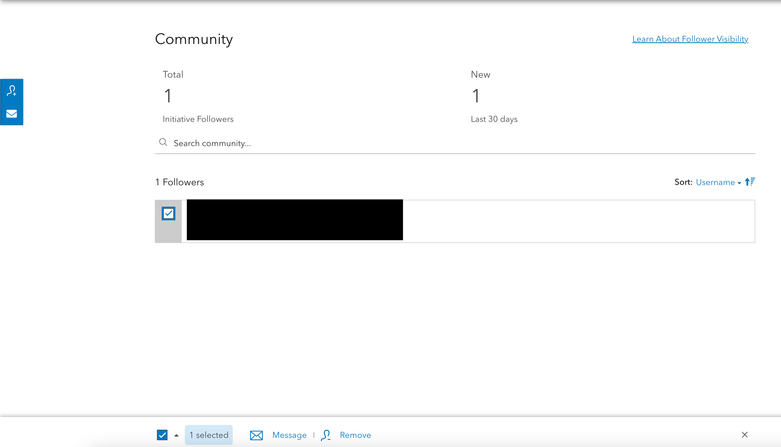
Task: Toggle sort direction arrow icon
Action: click(x=750, y=182)
